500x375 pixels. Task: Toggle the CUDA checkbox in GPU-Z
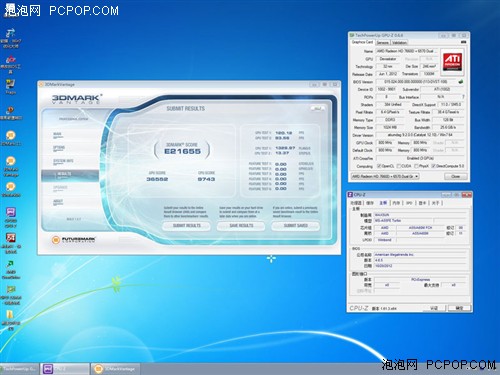pos(399,166)
